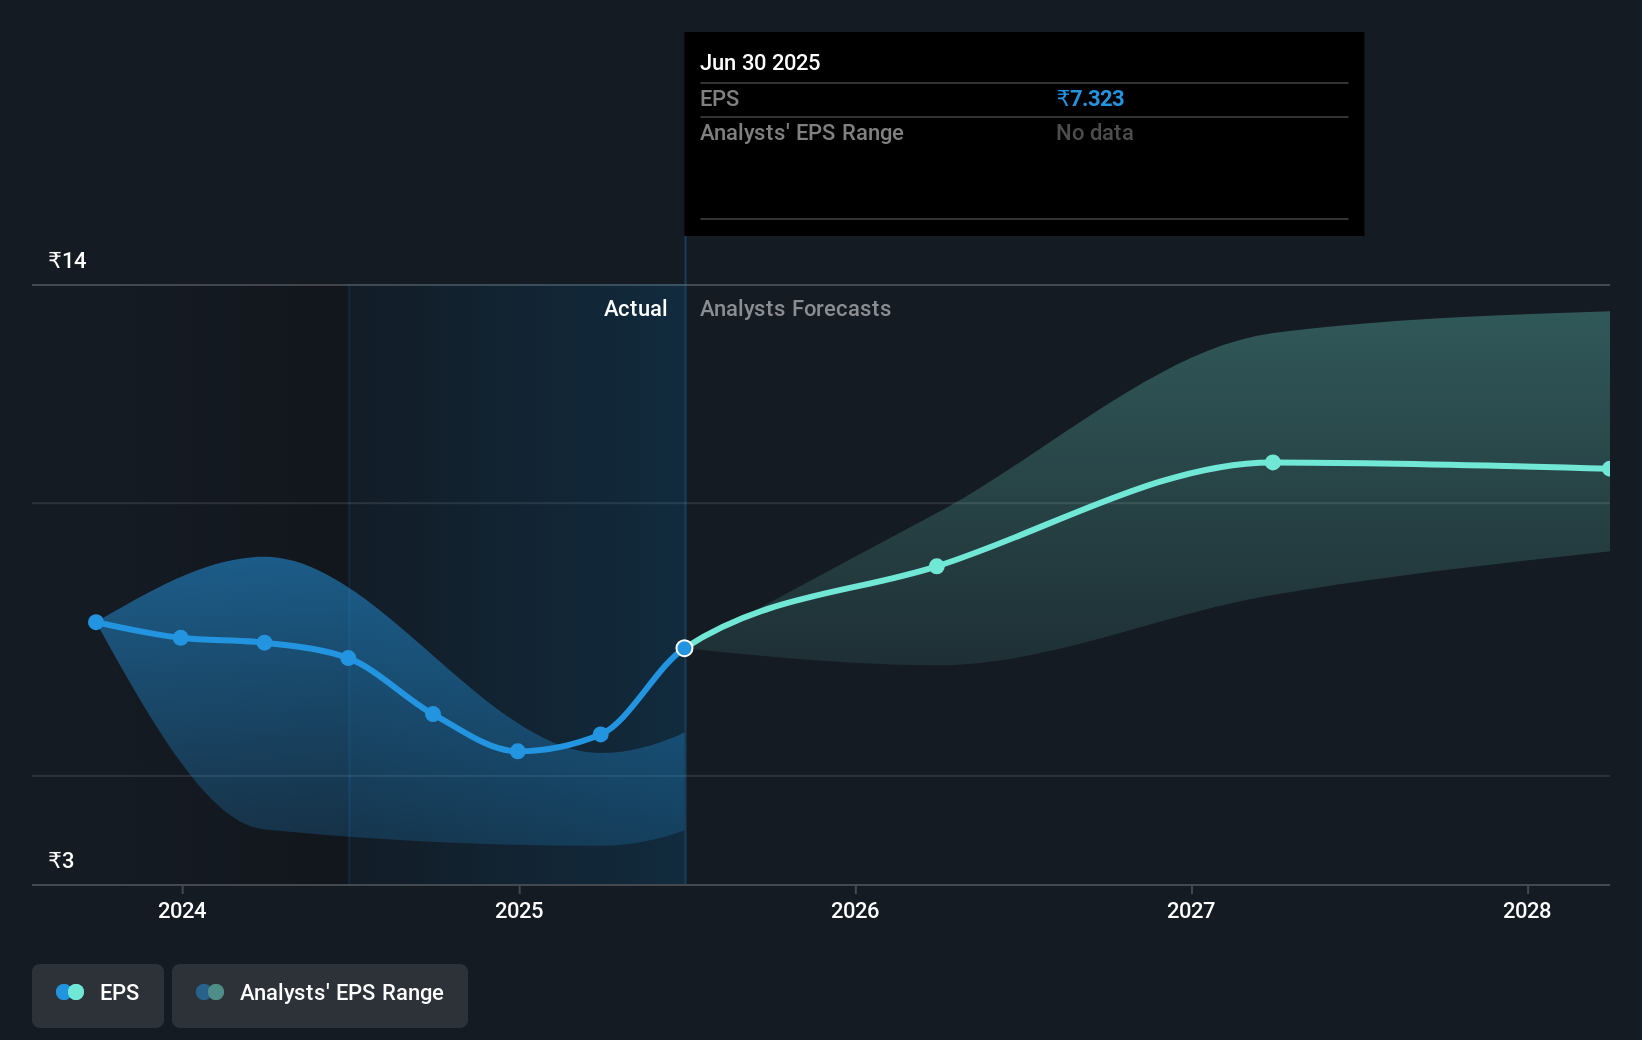Click the blue dot in EPS legend

pos(64,991)
